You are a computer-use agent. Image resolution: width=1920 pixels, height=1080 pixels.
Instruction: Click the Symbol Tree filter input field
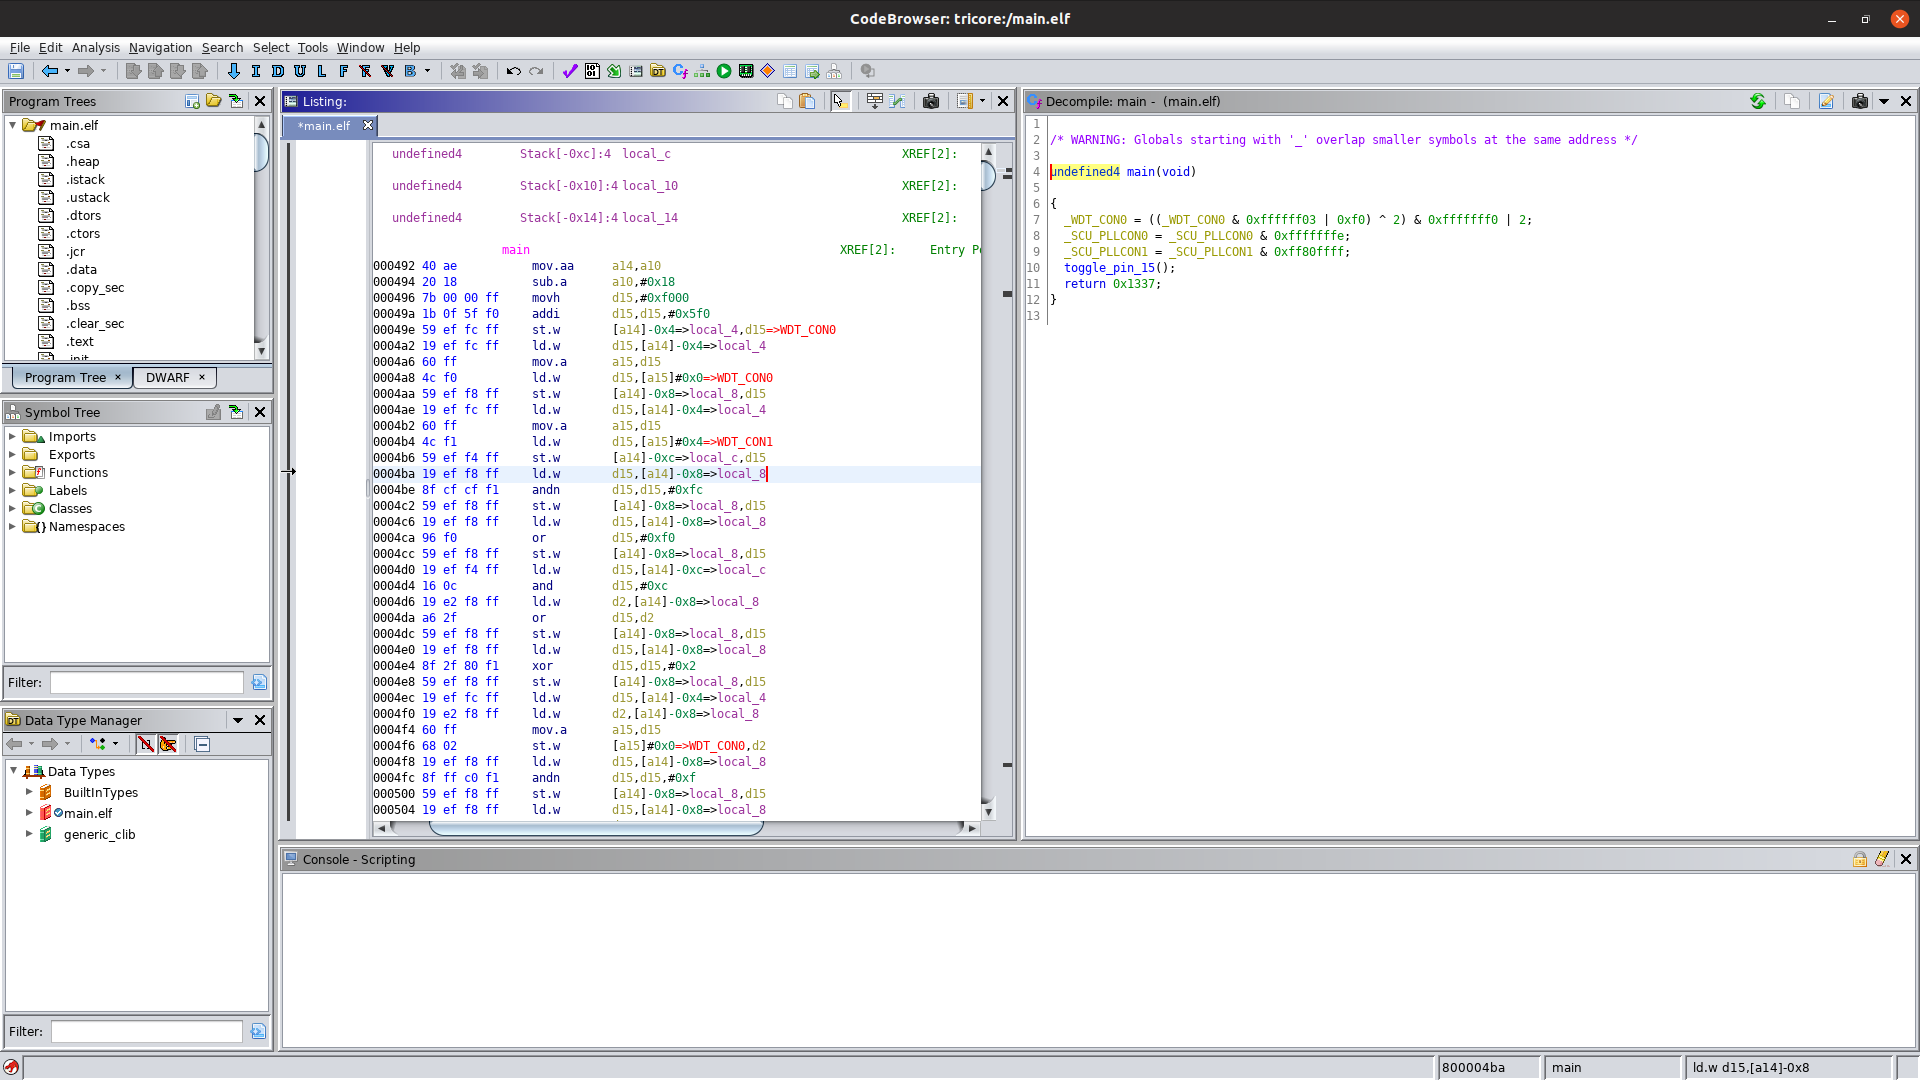pos(147,682)
